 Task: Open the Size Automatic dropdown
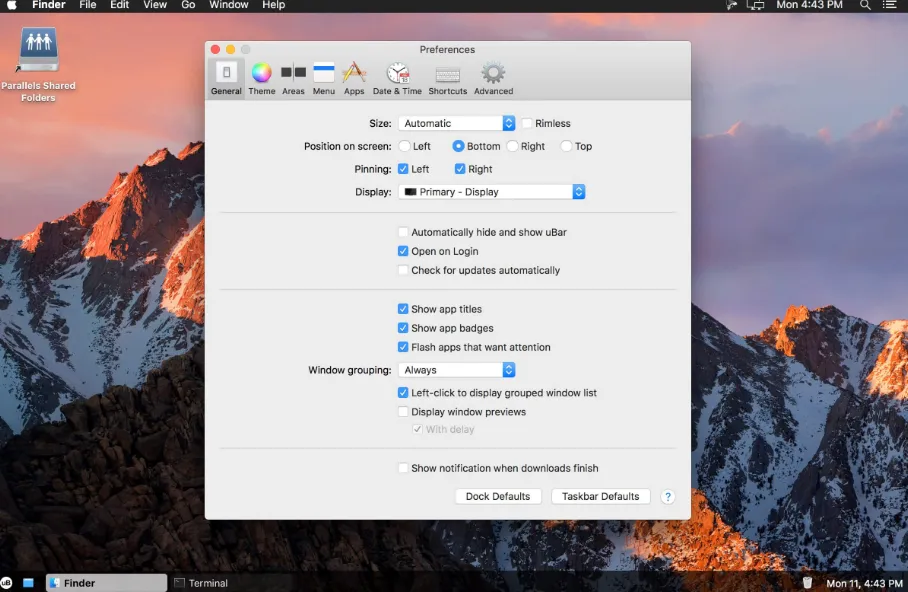point(456,123)
